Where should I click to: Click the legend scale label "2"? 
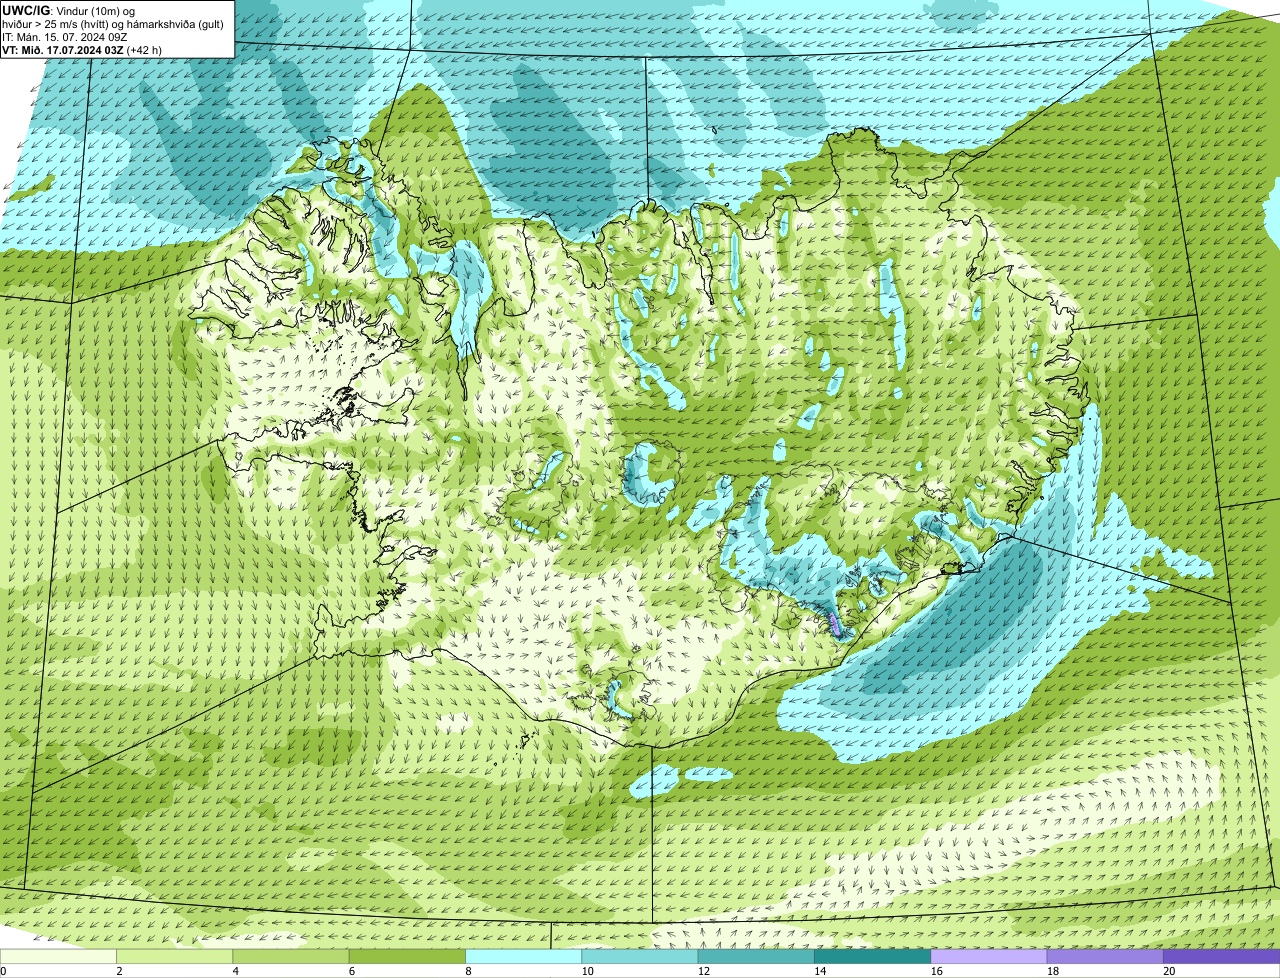pos(119,971)
